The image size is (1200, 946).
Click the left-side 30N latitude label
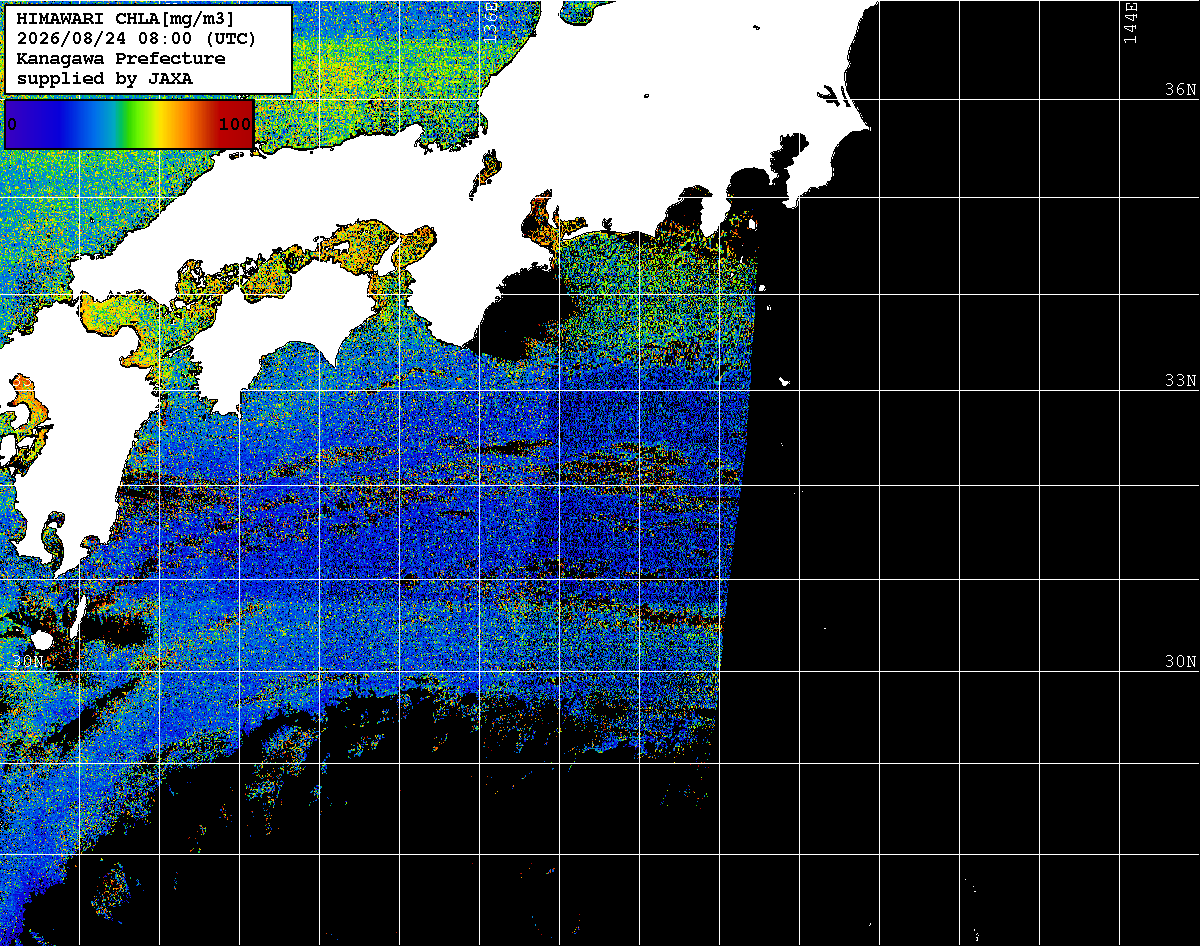pos(29,662)
